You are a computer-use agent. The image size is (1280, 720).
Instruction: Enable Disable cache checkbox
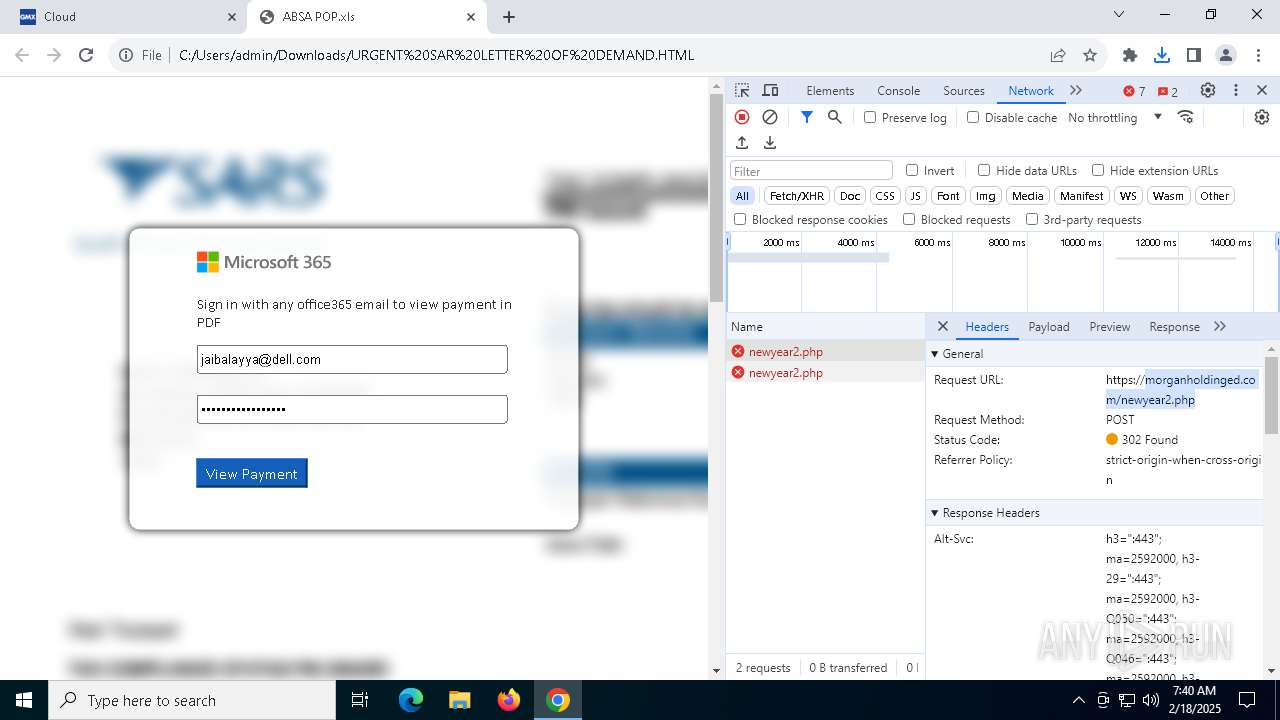click(x=973, y=117)
